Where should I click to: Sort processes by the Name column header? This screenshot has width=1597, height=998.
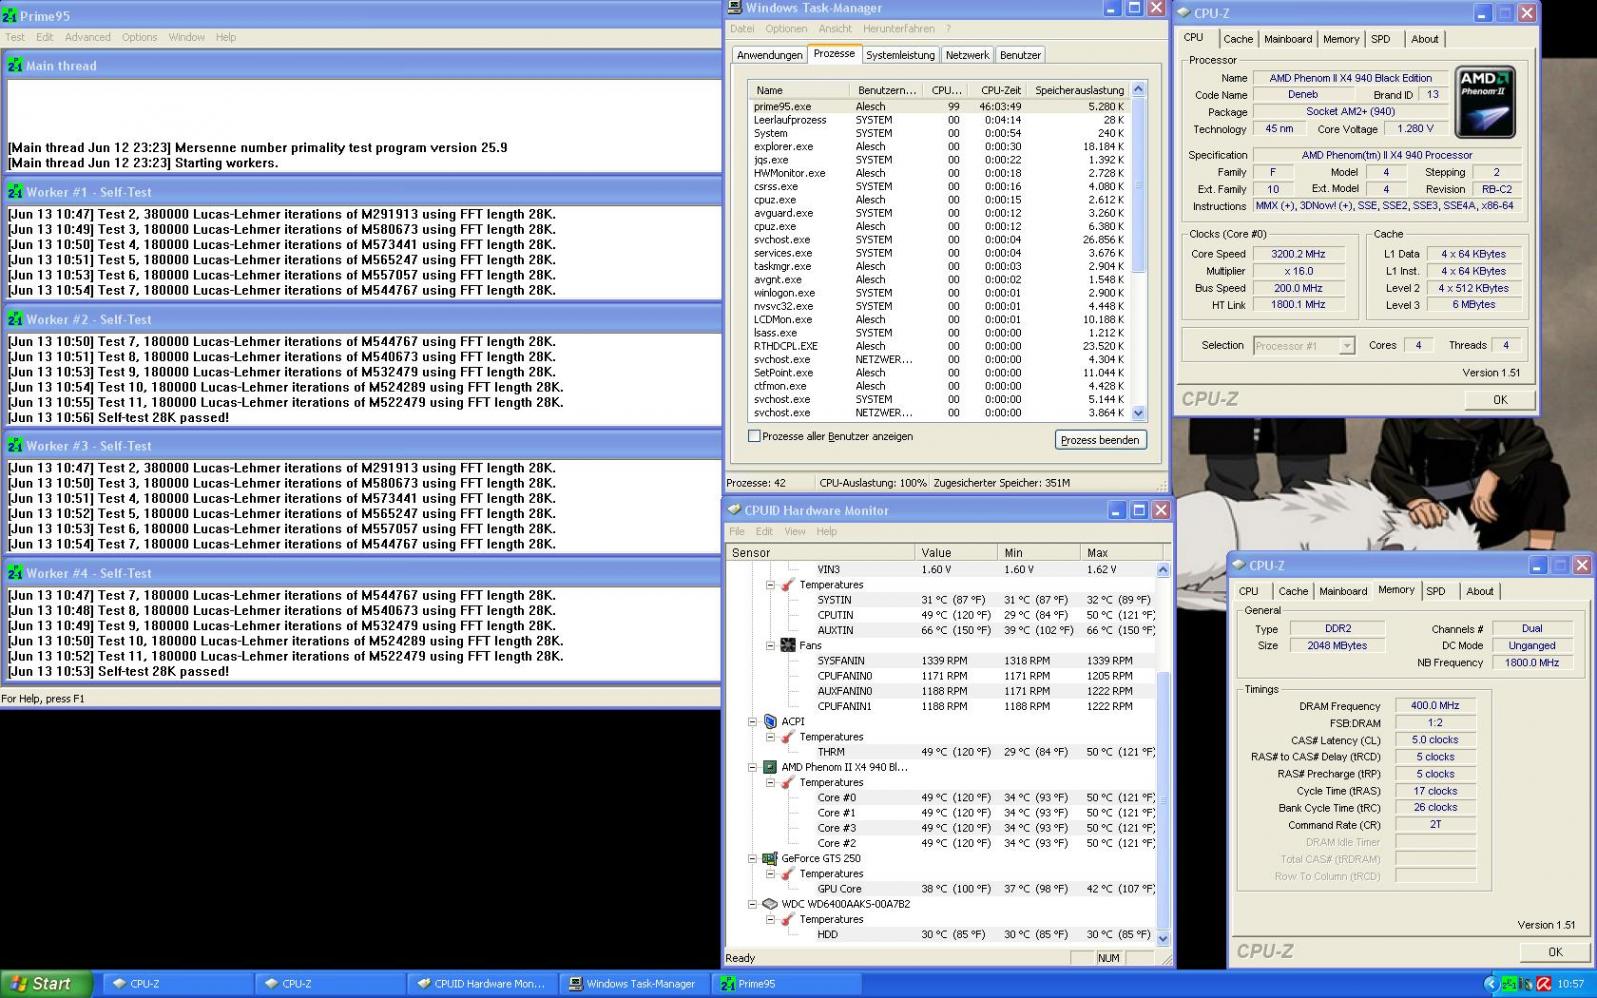[x=798, y=90]
